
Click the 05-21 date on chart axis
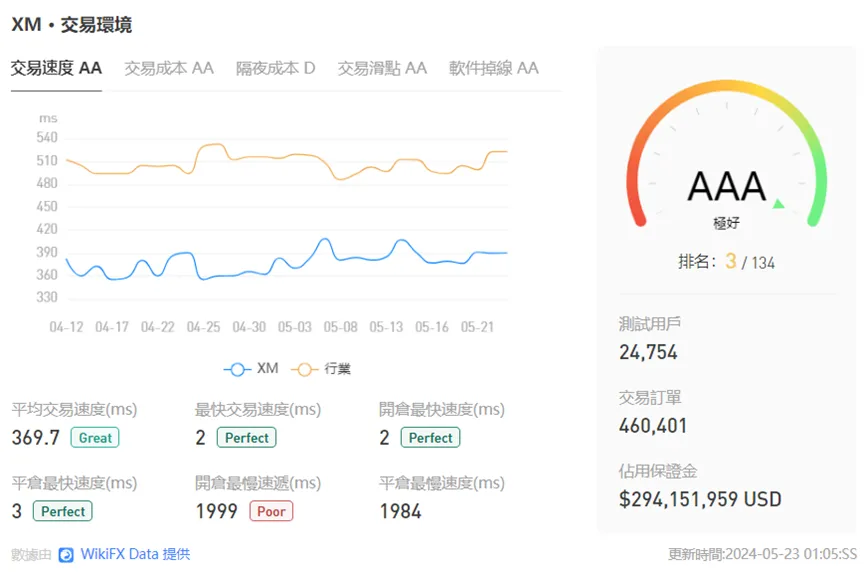pos(477,327)
